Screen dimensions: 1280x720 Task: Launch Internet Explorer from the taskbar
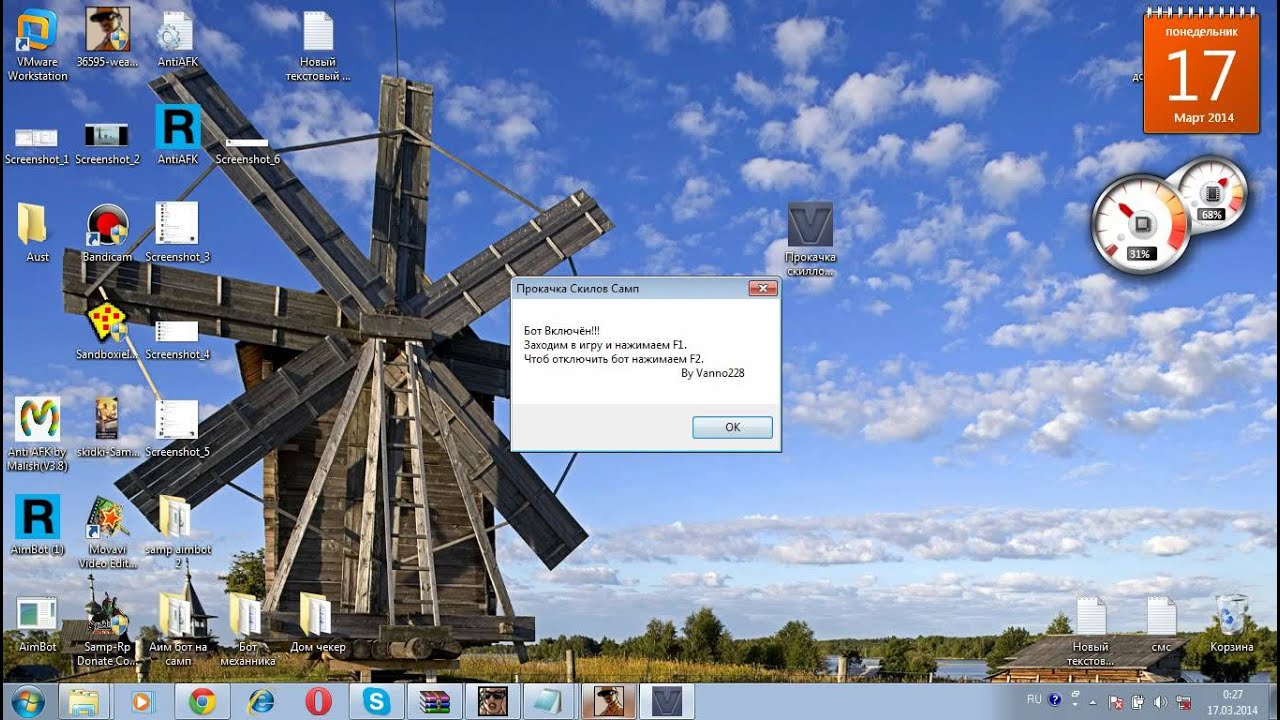(260, 701)
